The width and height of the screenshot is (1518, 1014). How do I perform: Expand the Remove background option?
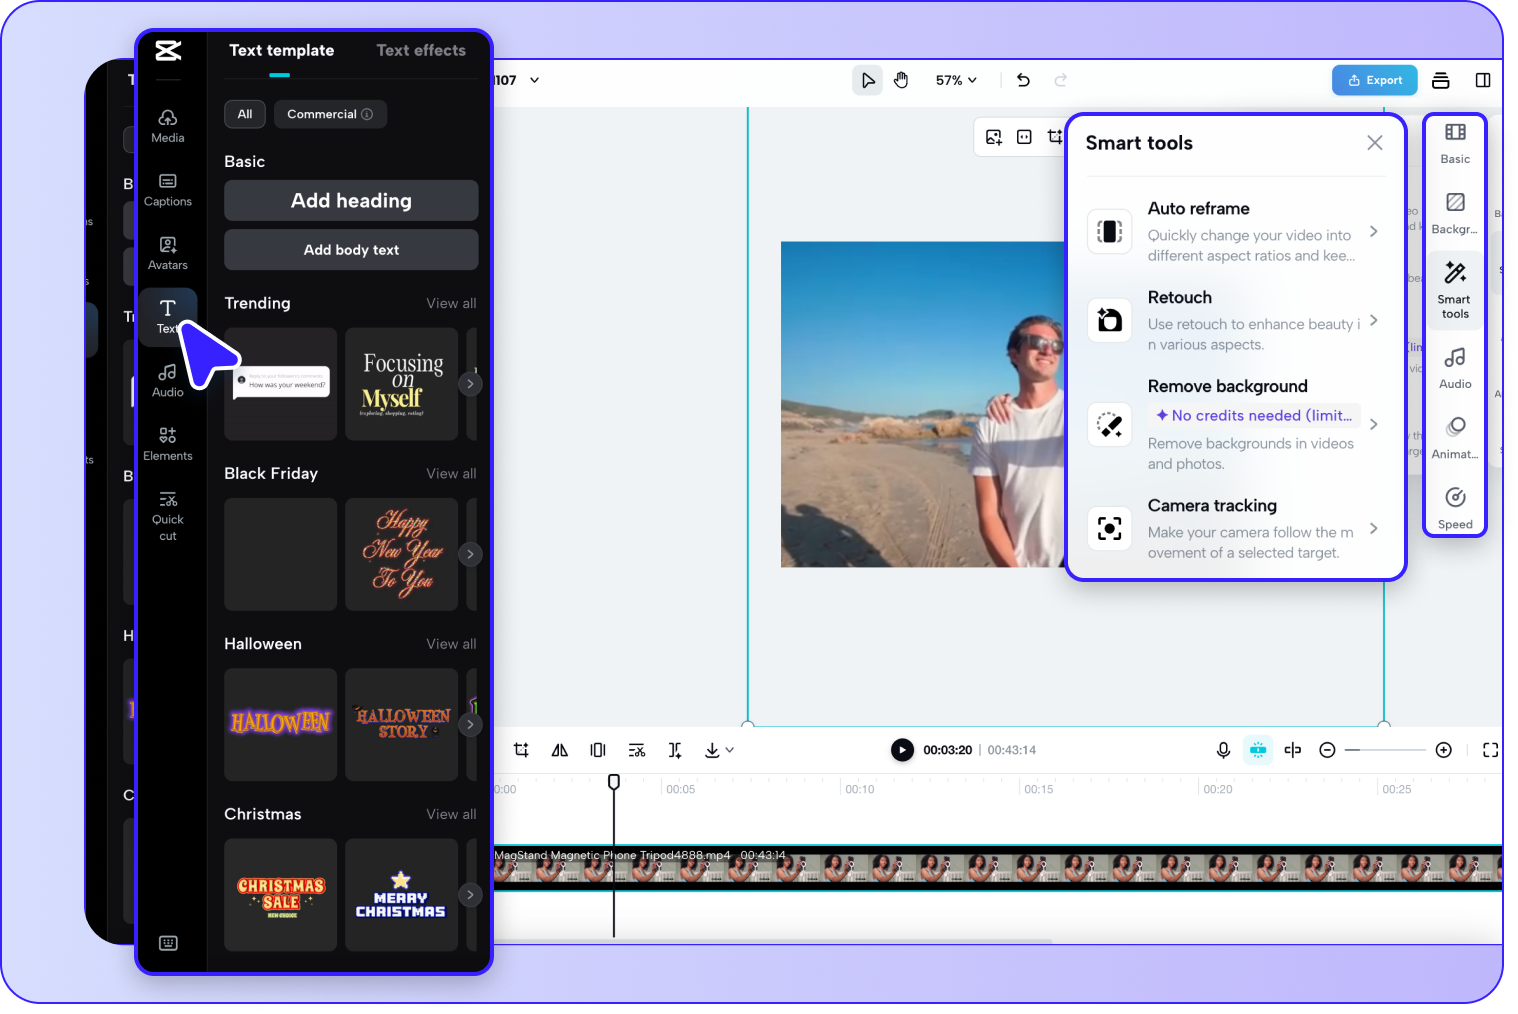coord(1374,424)
